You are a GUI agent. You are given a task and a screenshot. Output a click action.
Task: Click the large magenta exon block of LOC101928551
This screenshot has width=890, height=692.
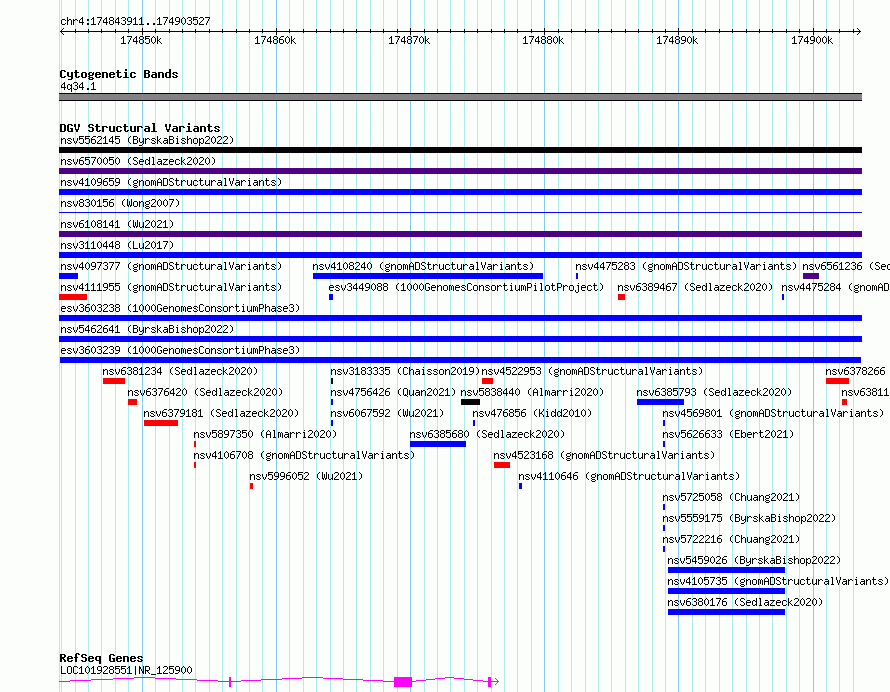403,682
